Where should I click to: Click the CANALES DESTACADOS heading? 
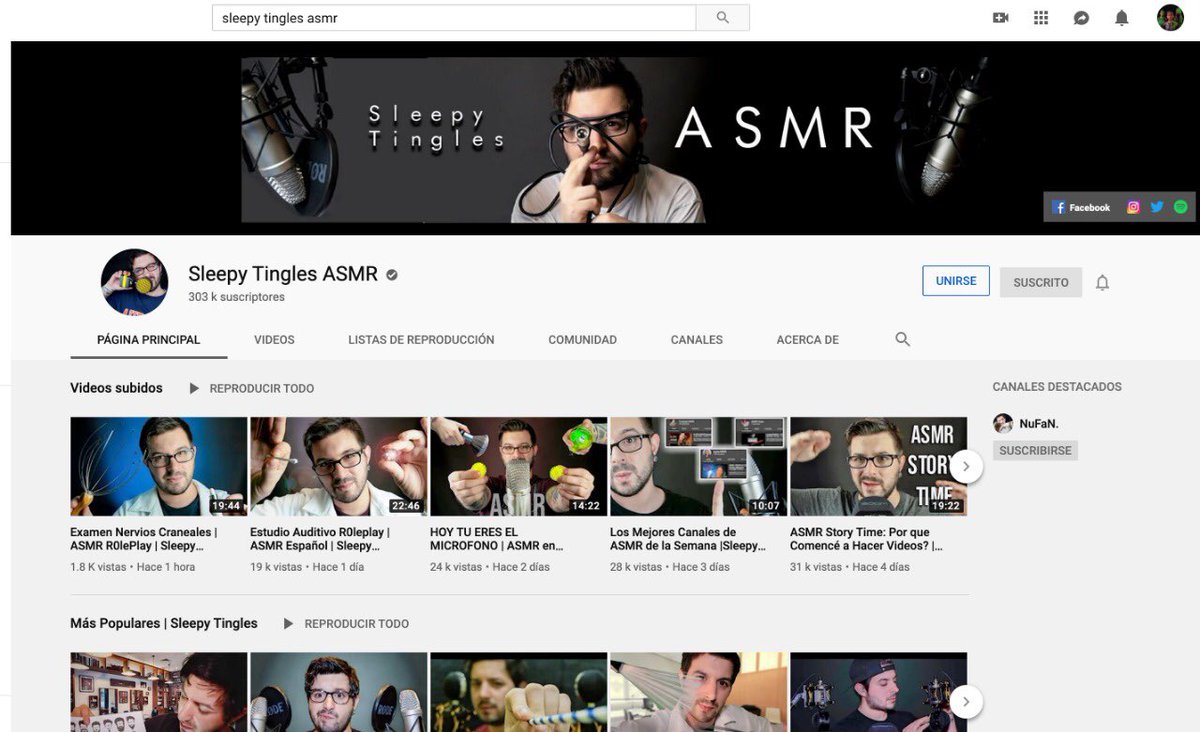(1057, 387)
